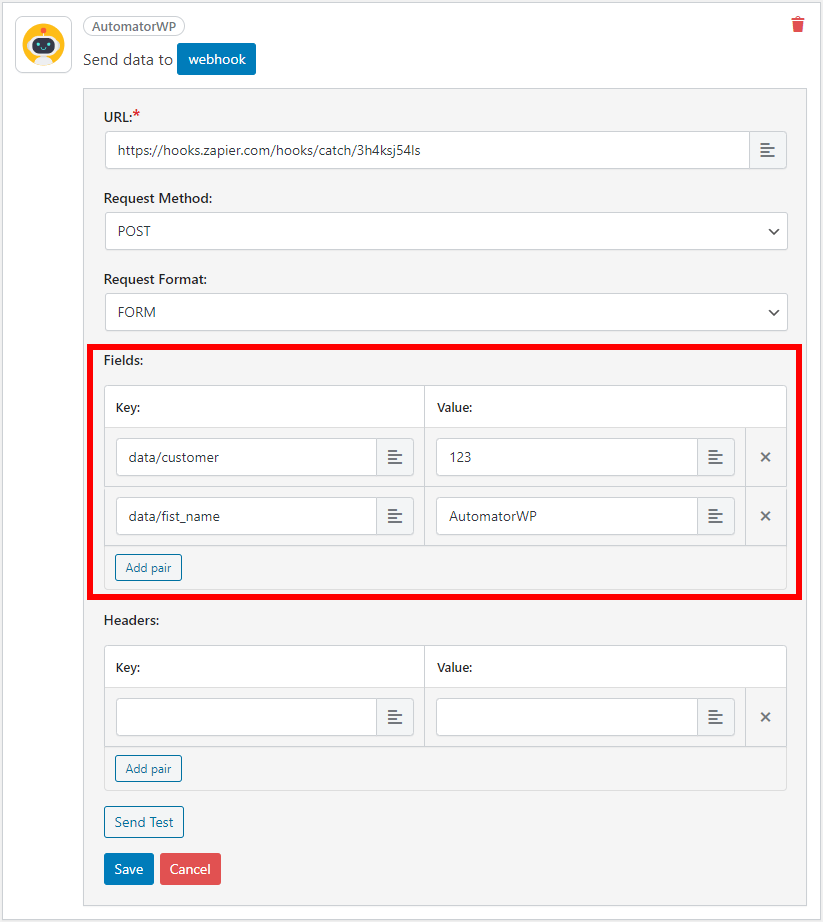
Task: Click into the URL input field
Action: pyautogui.click(x=400, y=149)
